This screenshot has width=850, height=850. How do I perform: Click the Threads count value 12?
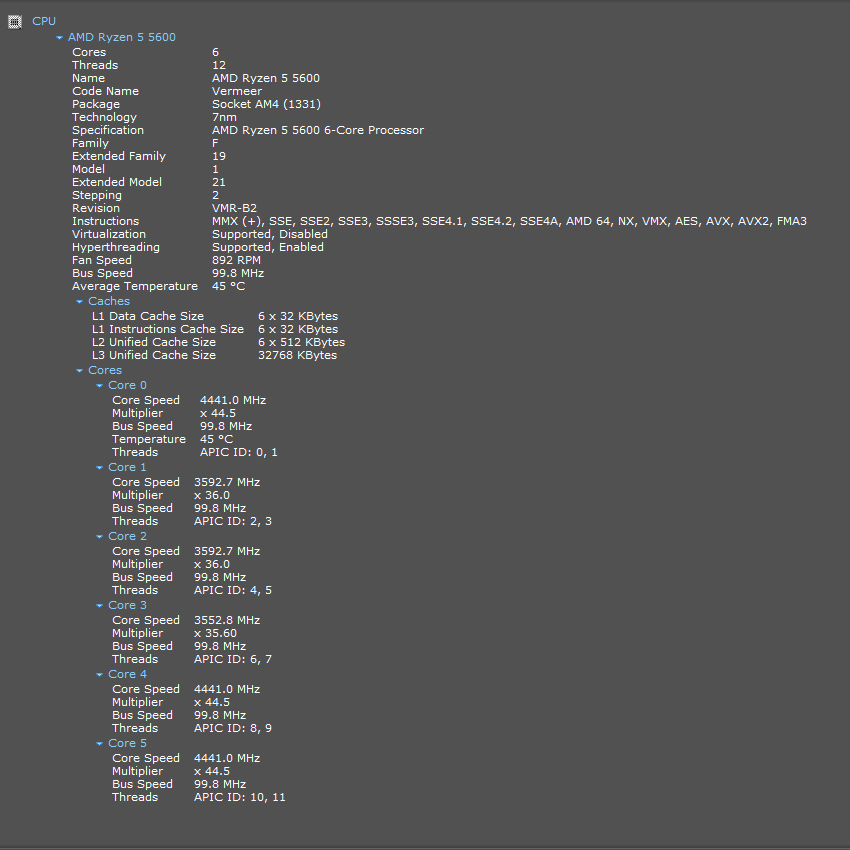(219, 65)
